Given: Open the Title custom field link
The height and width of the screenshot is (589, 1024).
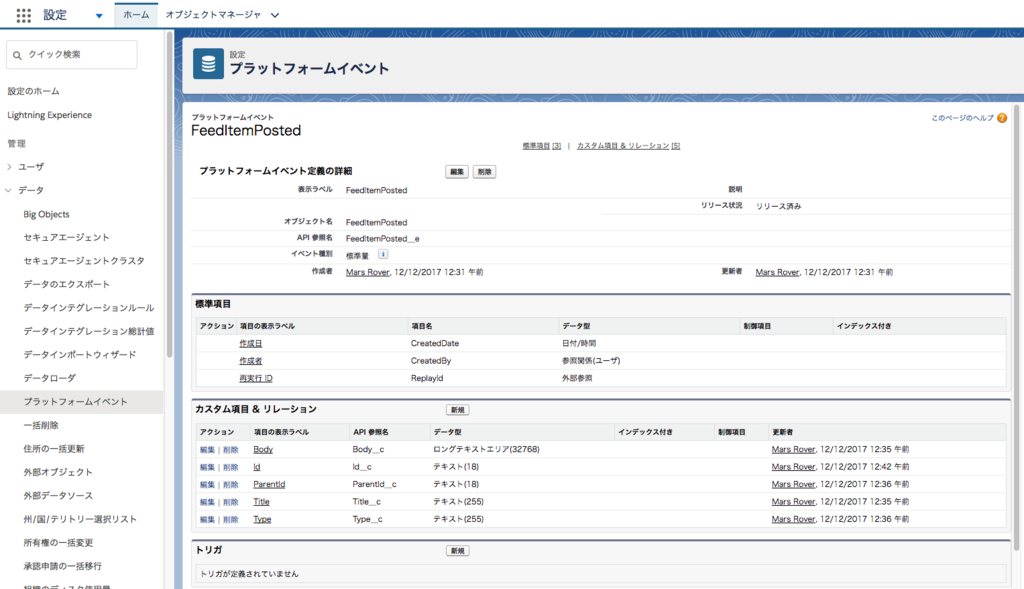Looking at the screenshot, I should click(x=261, y=502).
